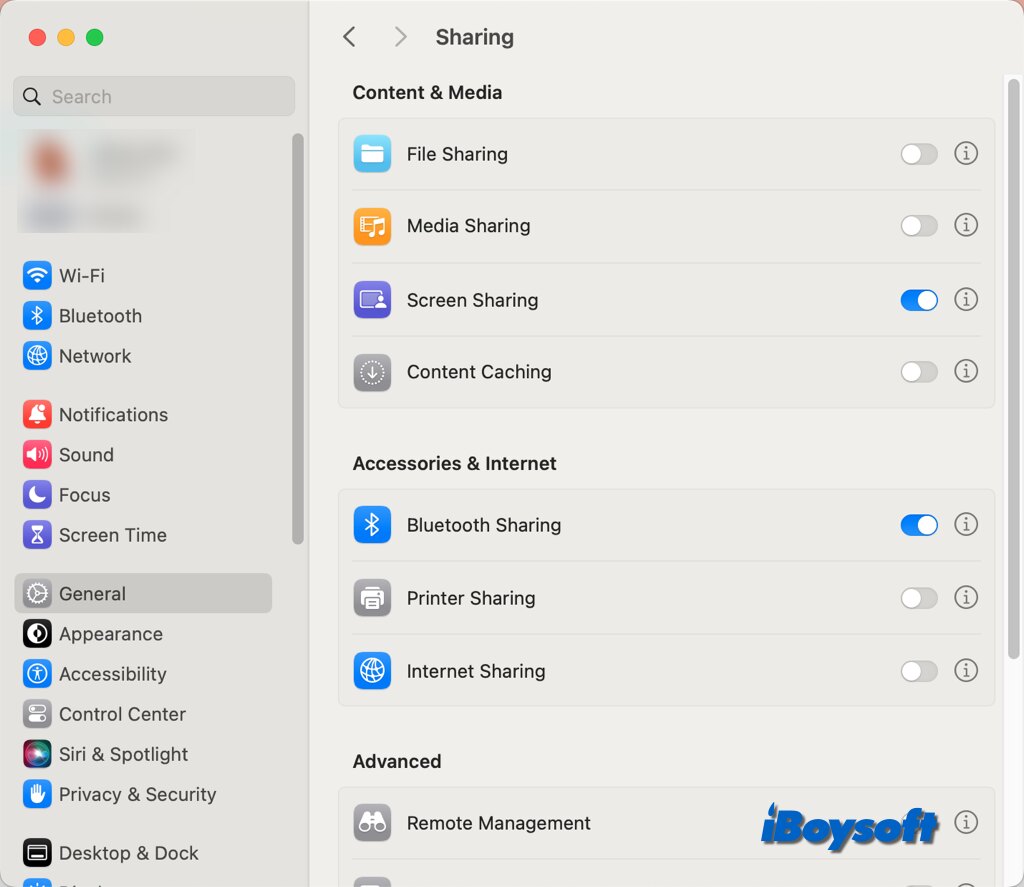Click the Bluetooth Sharing icon
The image size is (1024, 887).
coord(372,524)
